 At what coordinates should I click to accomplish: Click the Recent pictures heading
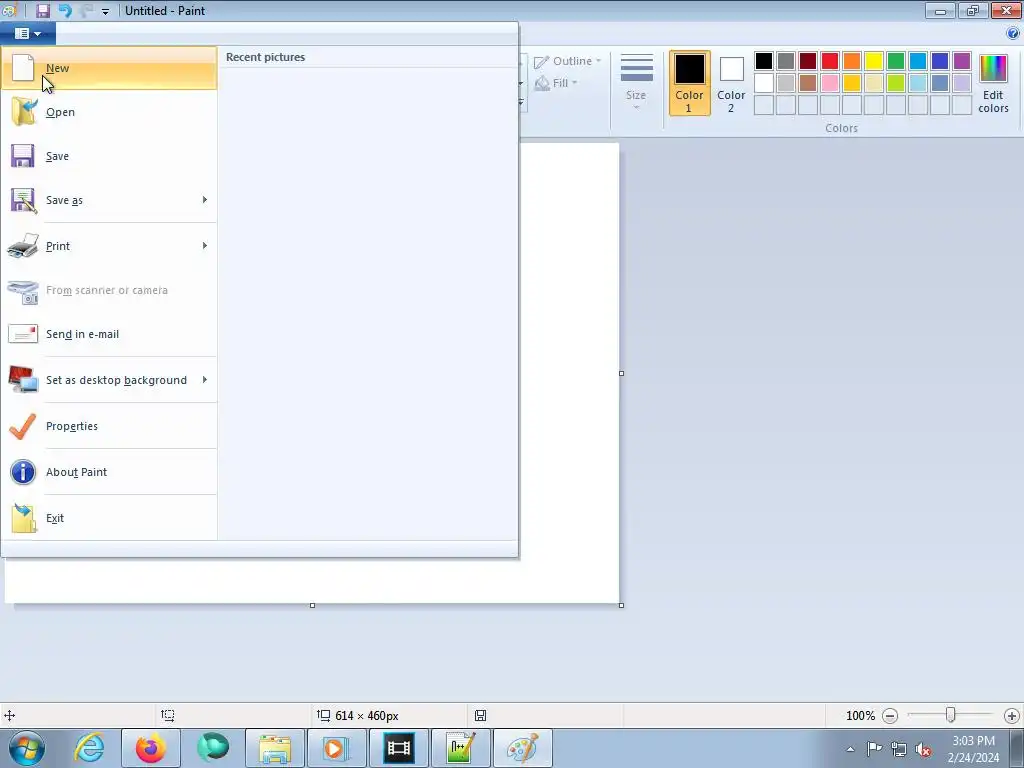[265, 57]
